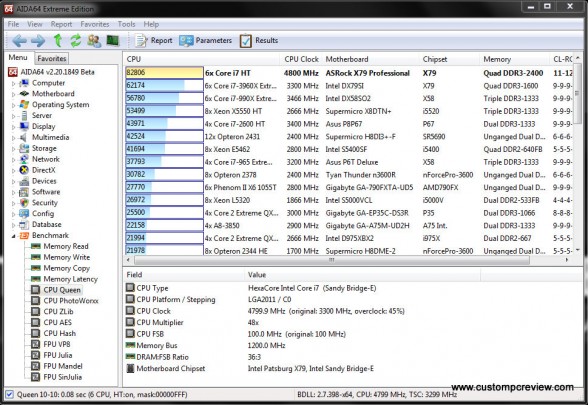
Task: Select the FPU Julia benchmark item
Action: 57,355
